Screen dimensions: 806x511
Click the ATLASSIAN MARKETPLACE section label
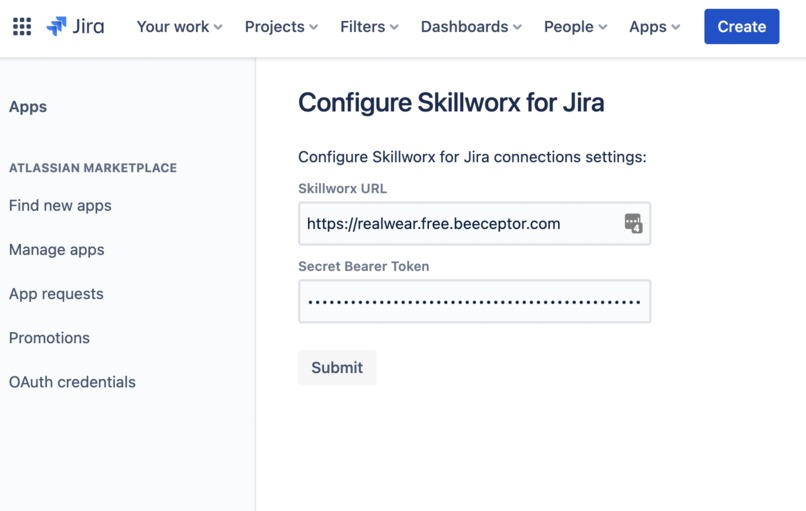(x=93, y=168)
